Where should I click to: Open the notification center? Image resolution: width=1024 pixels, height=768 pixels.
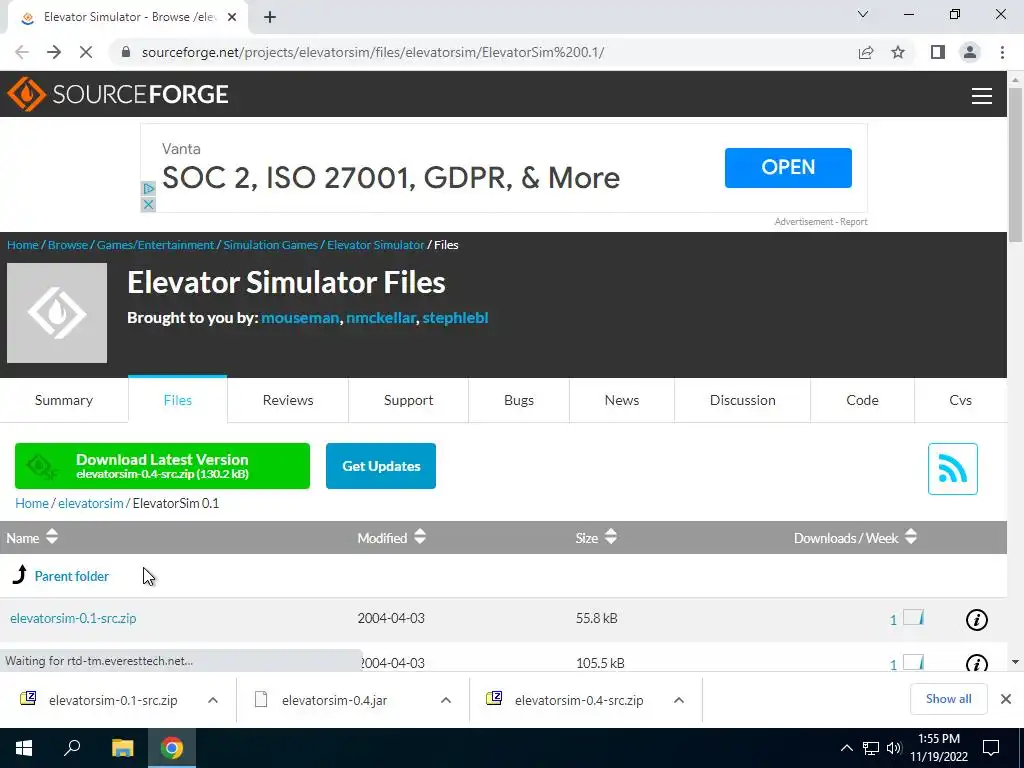click(991, 748)
